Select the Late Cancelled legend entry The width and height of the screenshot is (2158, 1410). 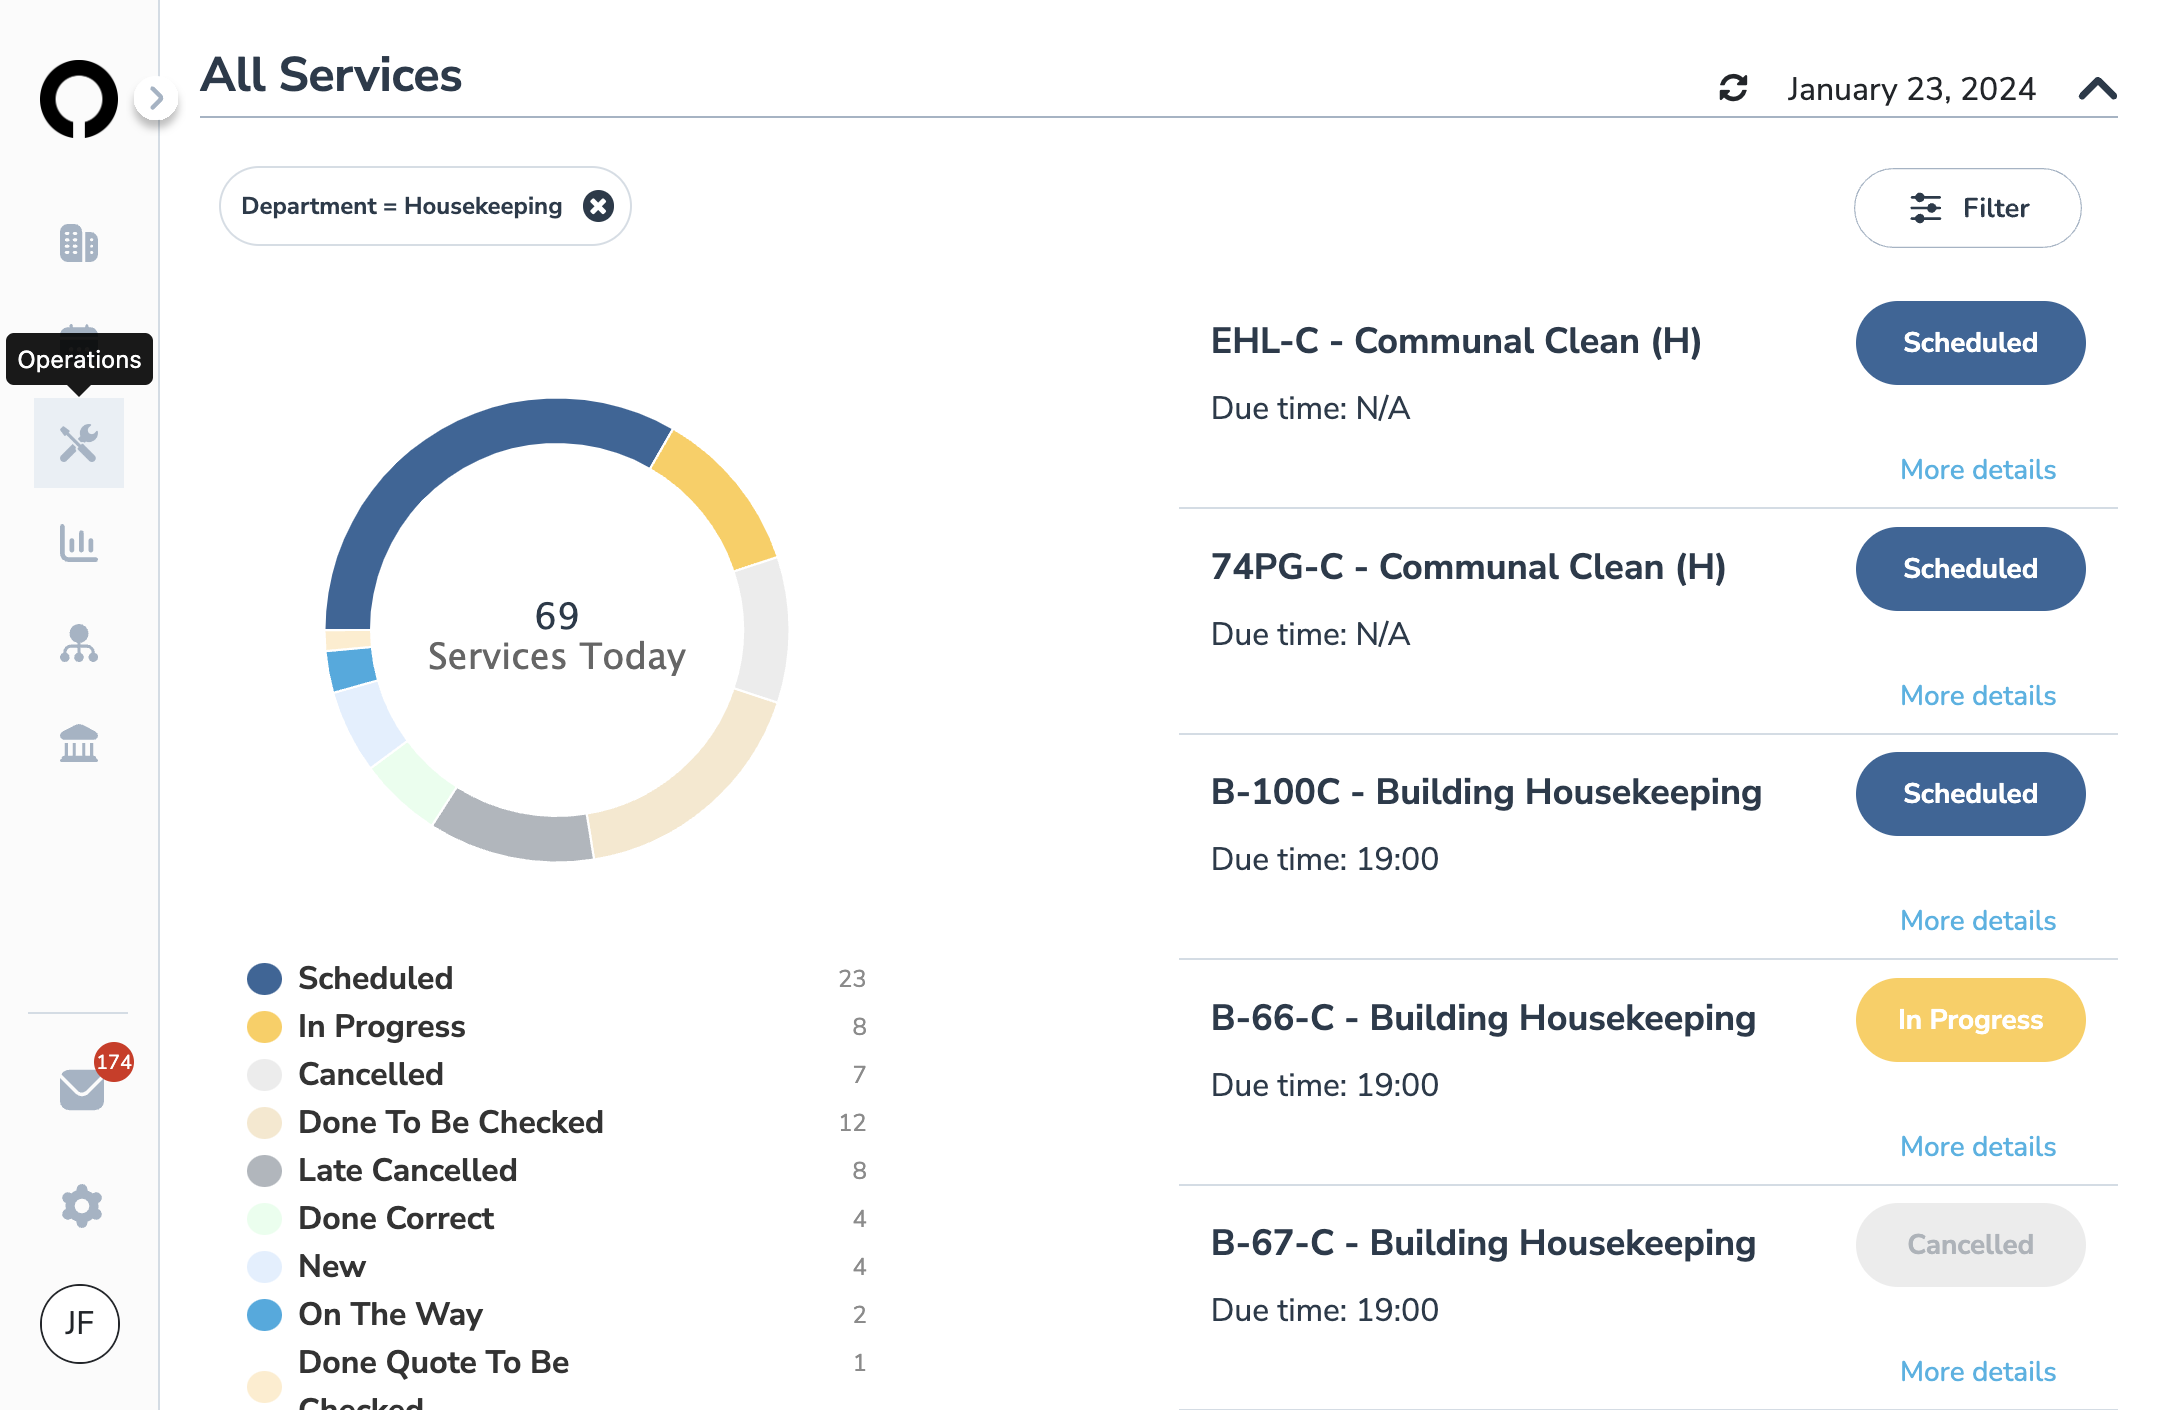[x=556, y=1171]
